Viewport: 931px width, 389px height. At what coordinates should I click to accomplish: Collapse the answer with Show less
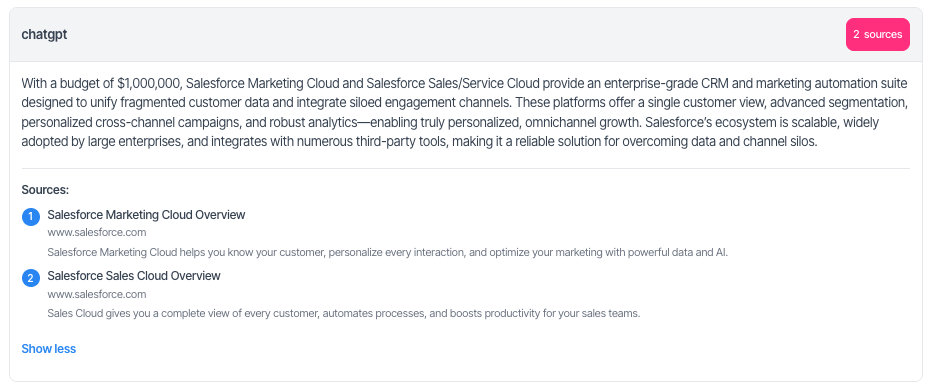pyautogui.click(x=49, y=349)
